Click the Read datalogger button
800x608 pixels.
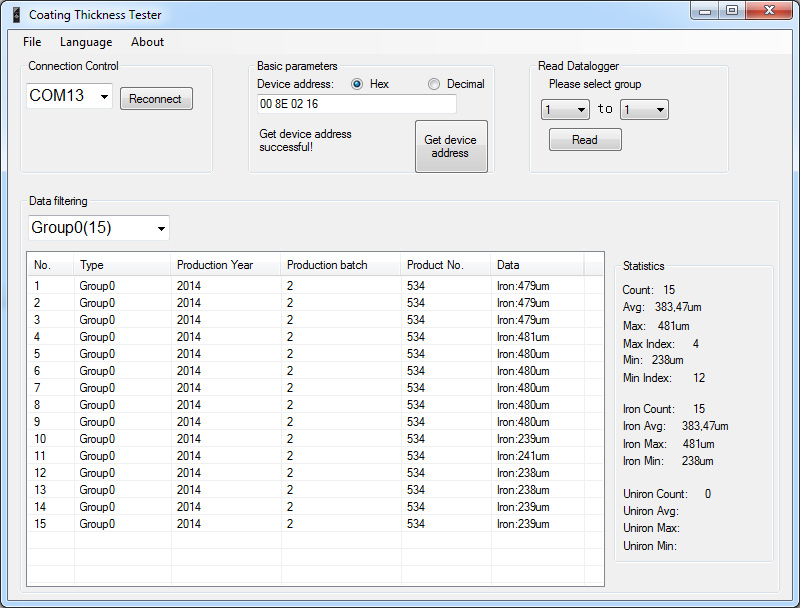click(x=585, y=140)
